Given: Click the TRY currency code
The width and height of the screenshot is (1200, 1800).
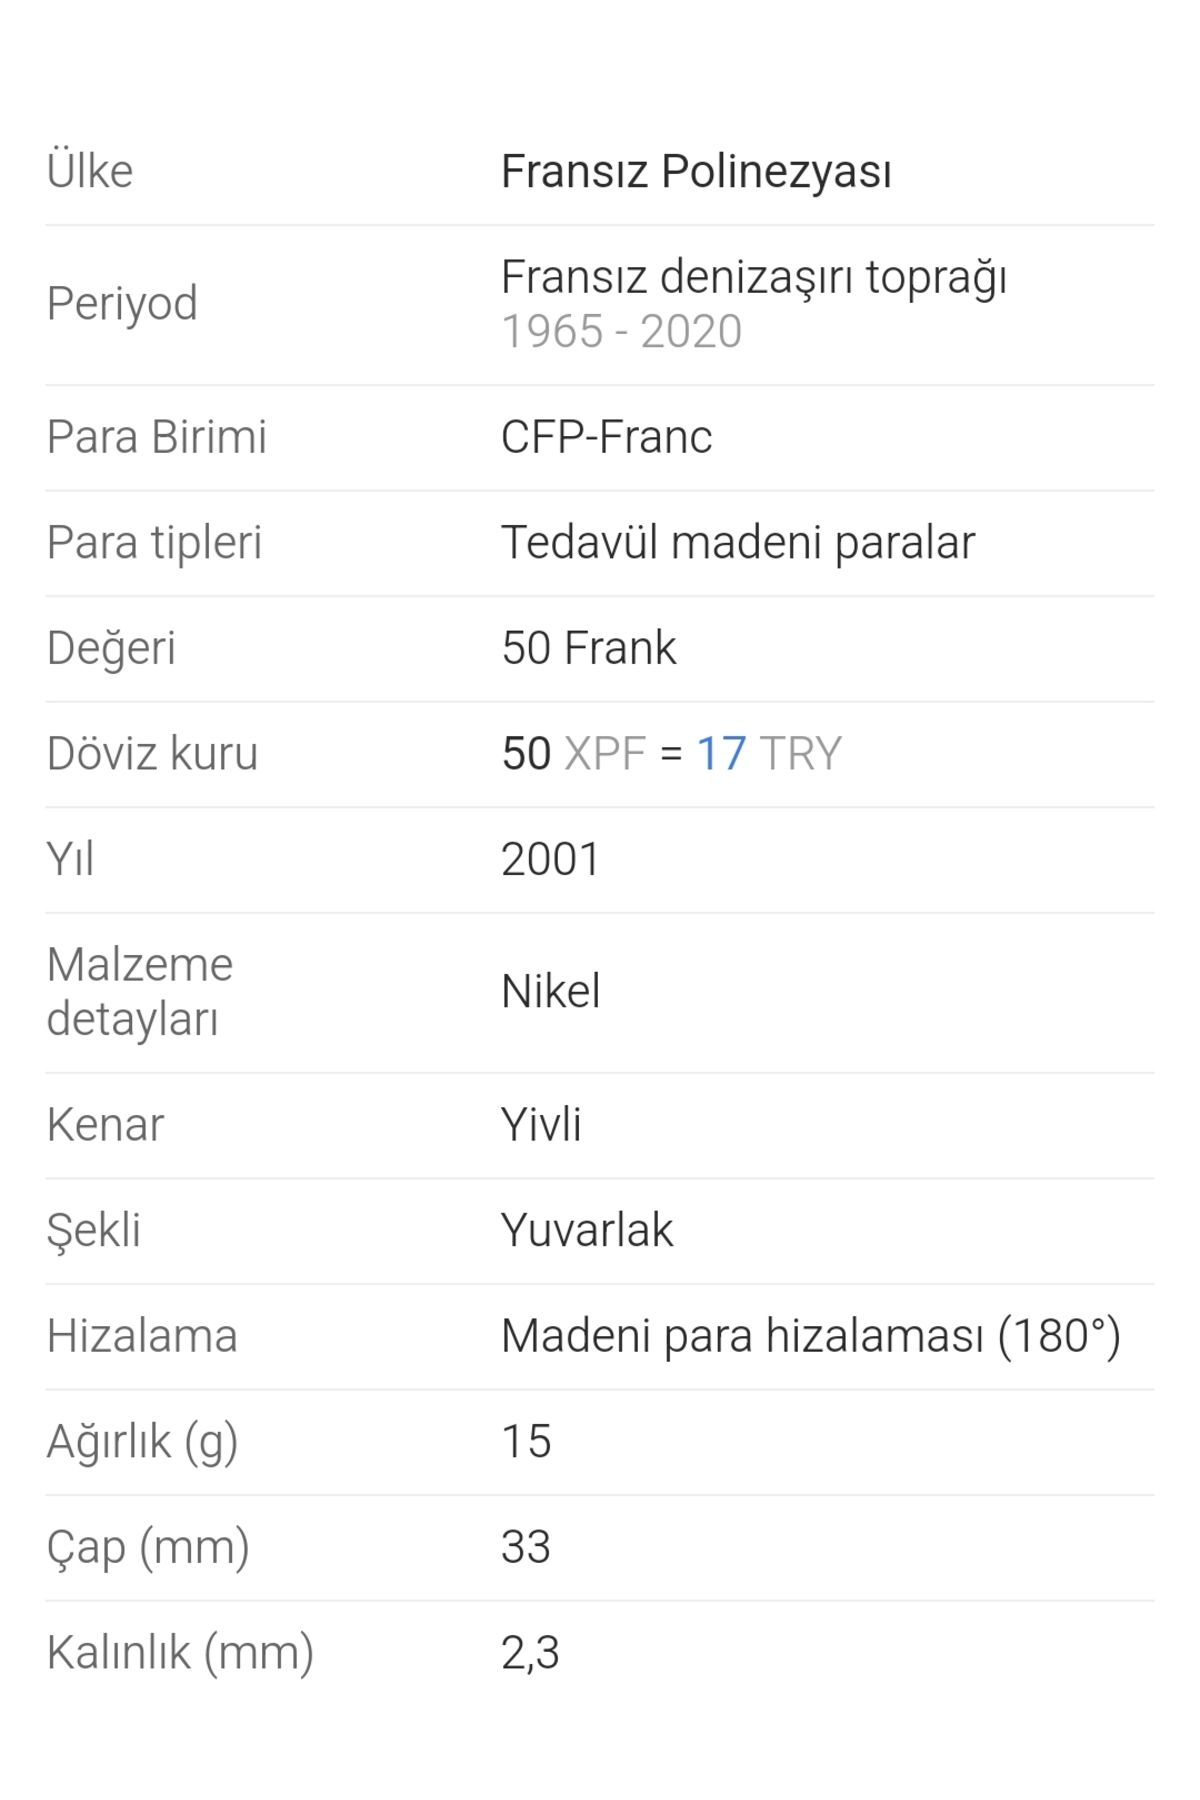Looking at the screenshot, I should point(801,754).
